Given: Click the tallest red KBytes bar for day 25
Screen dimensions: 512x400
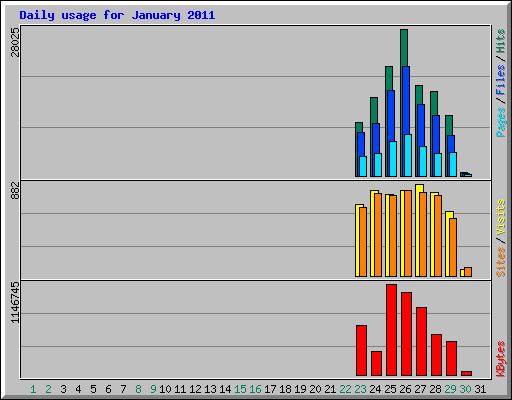Looking at the screenshot, I should [x=392, y=330].
